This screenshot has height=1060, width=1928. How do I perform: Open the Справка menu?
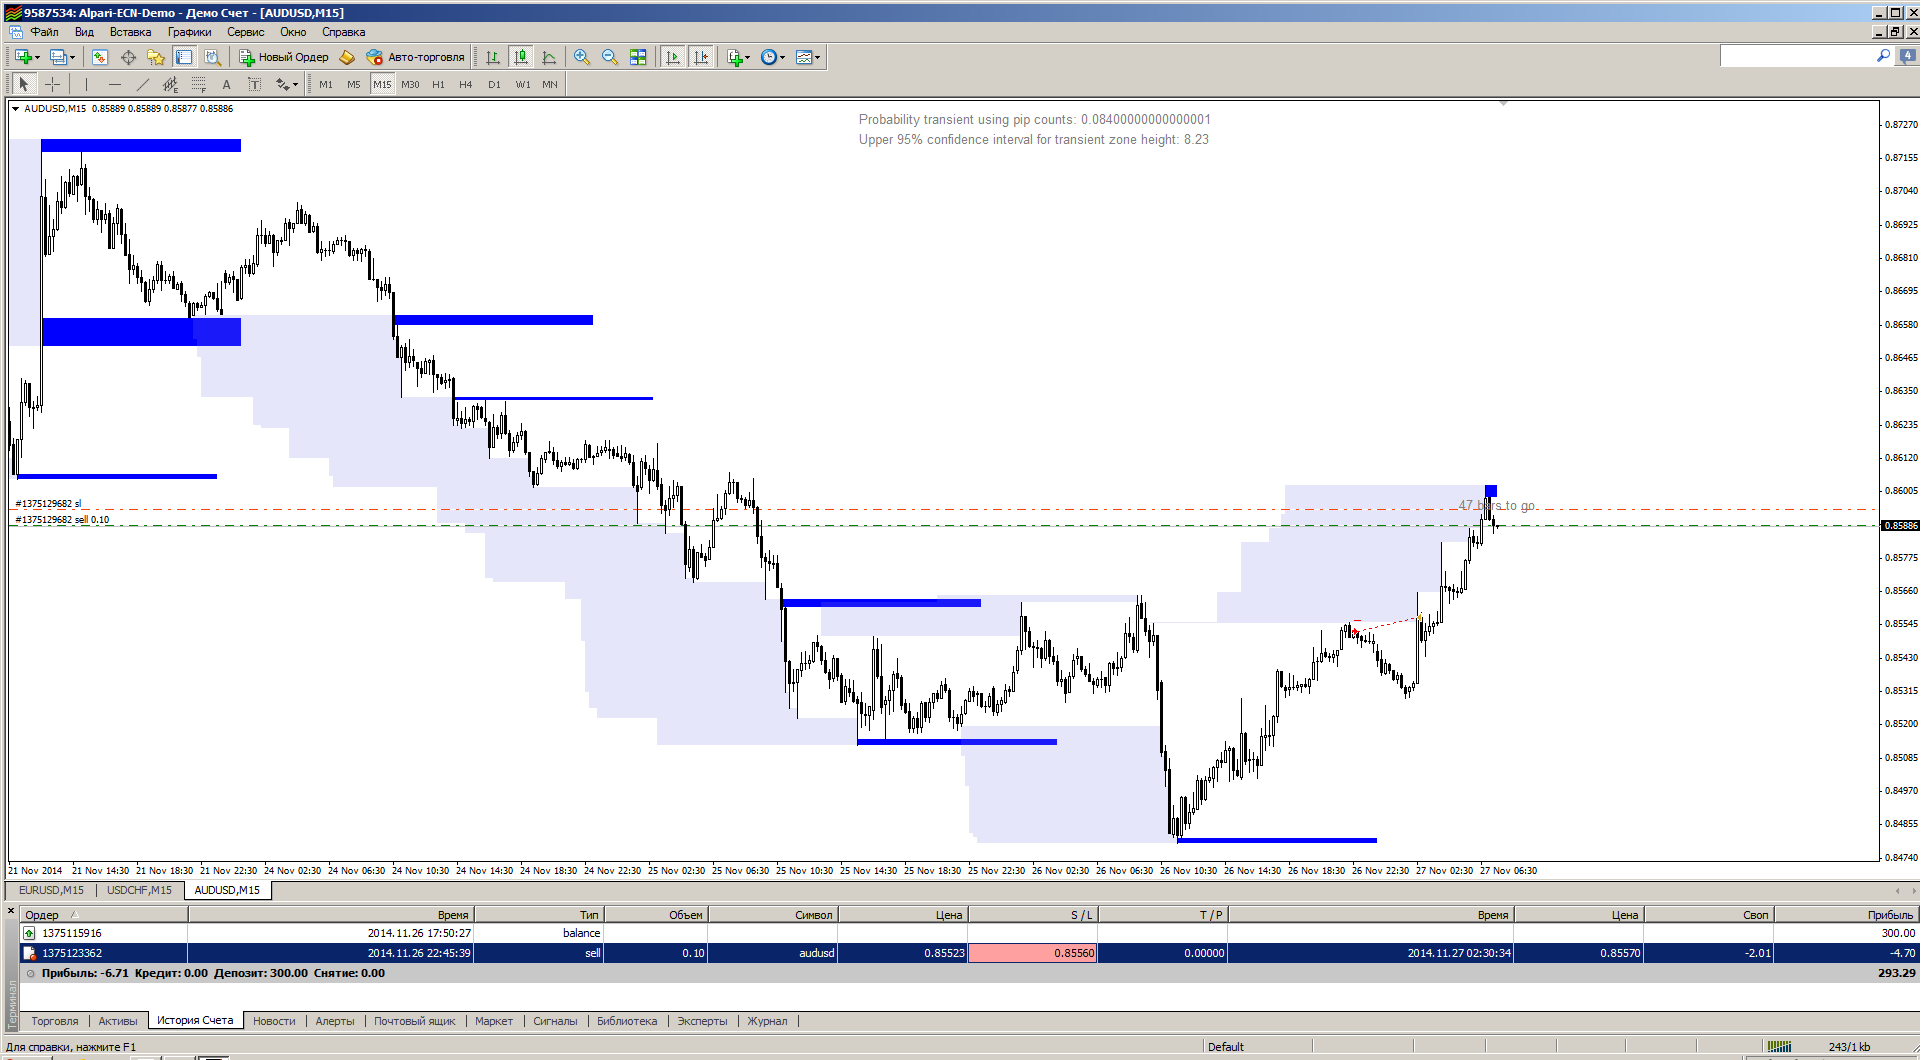343,32
